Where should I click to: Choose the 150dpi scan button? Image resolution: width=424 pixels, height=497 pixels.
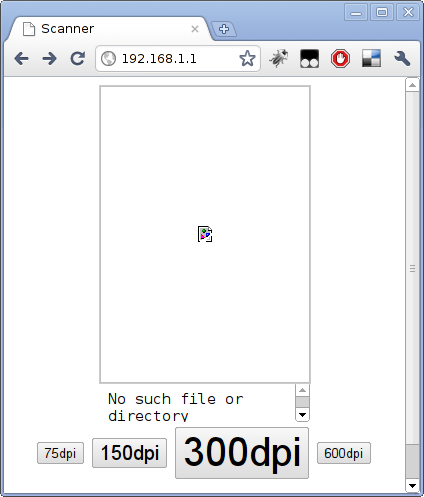click(129, 453)
